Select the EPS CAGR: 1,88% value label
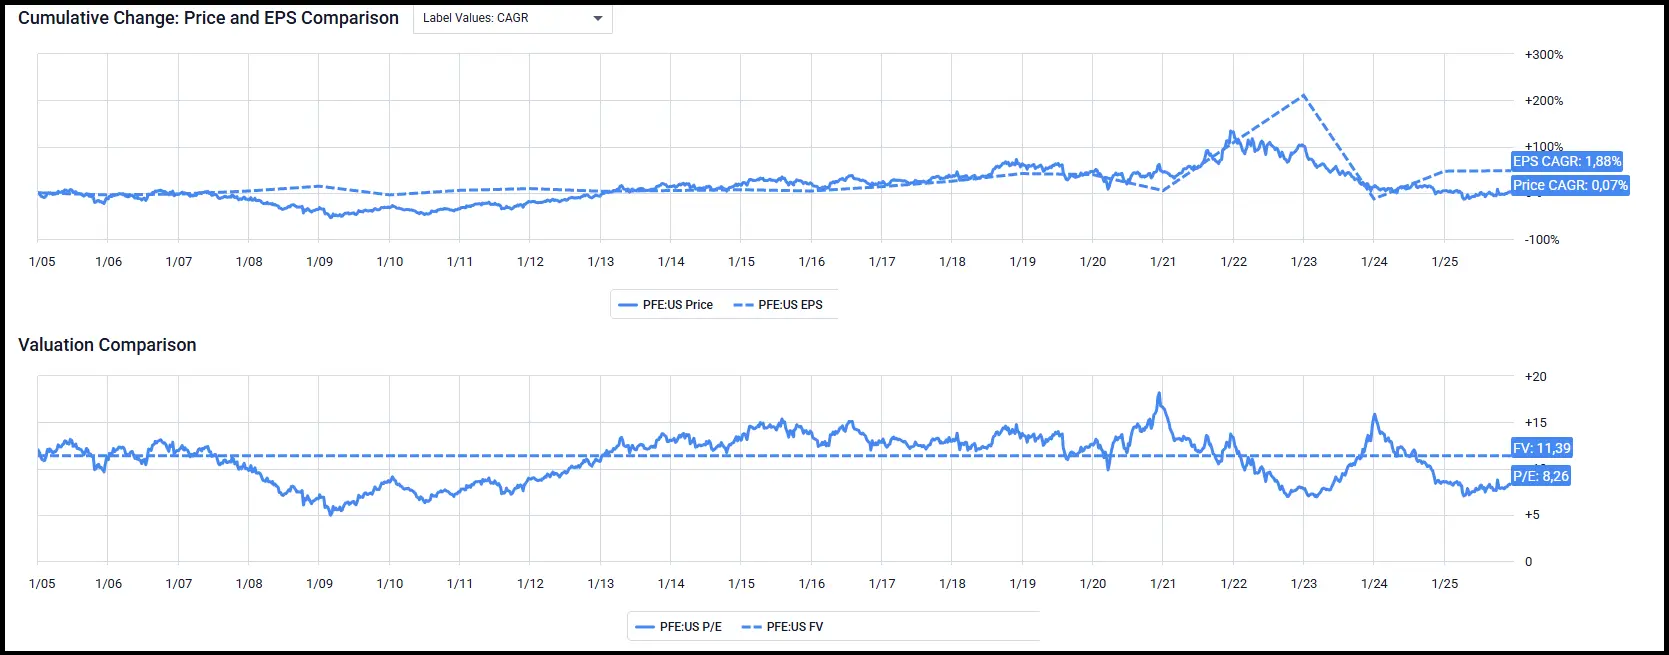The width and height of the screenshot is (1669, 655). [x=1566, y=161]
